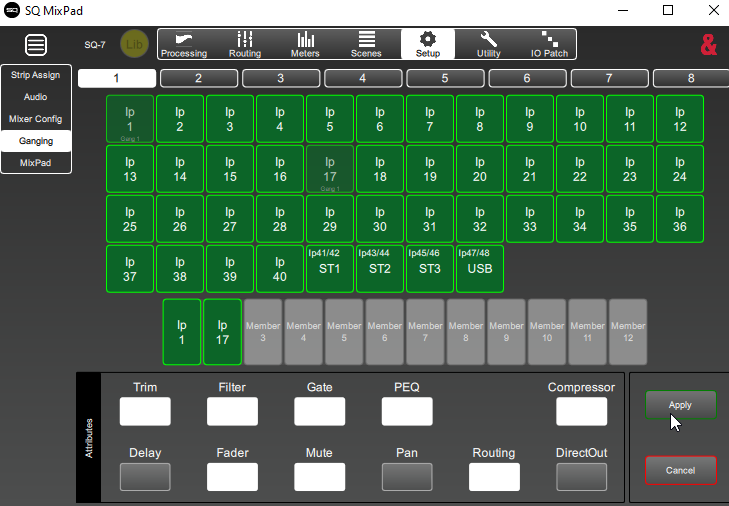Viewport: 729px width, 506px height.
Task: Apply the gang changes
Action: pos(681,405)
